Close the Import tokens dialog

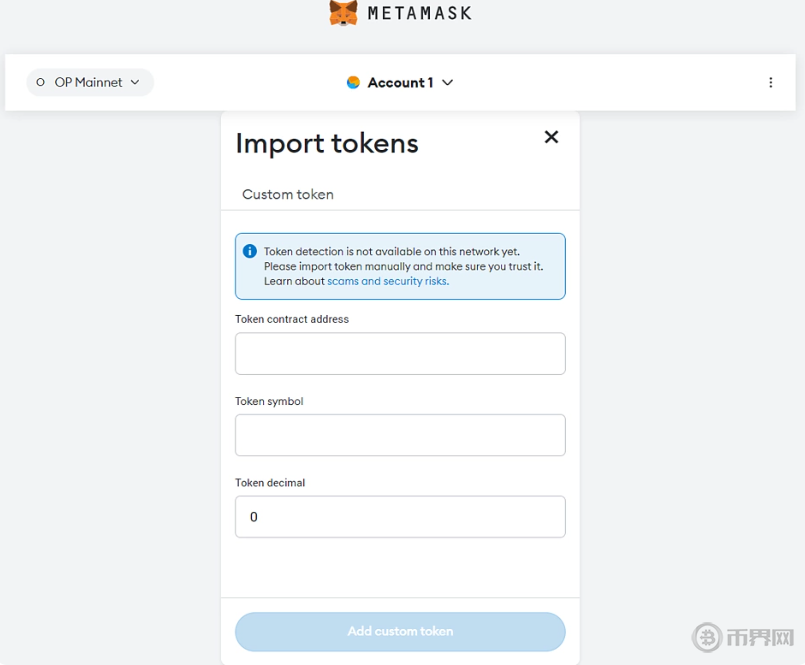[x=551, y=137]
